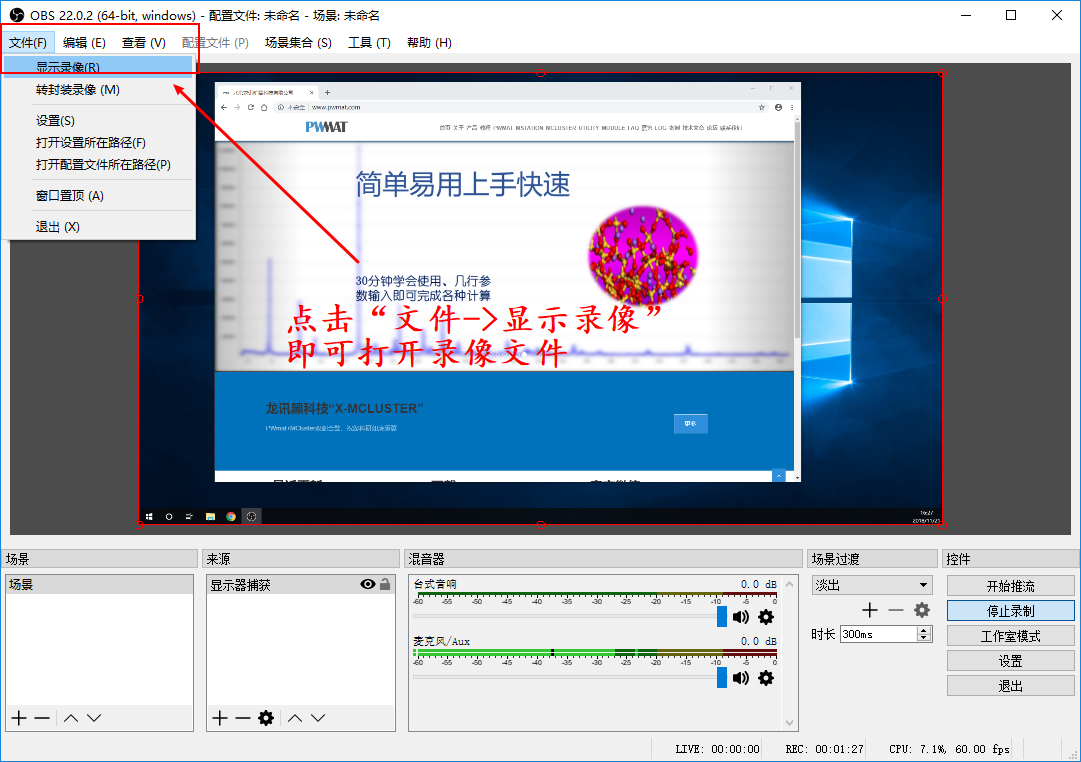This screenshot has width=1081, height=762.
Task: Choose 打开配置文件所在路径(P) menu entry
Action: coord(99,165)
